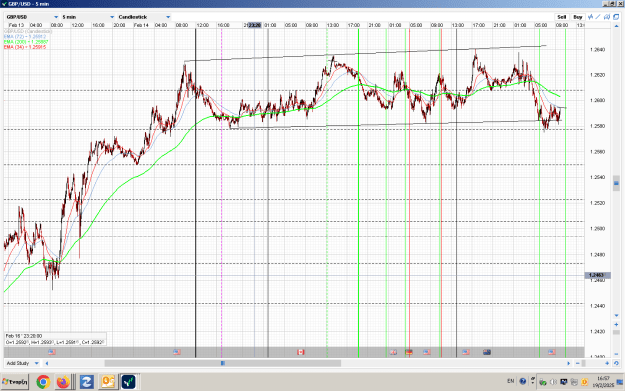Click the horizontal zoom slider handle
625x391 pixels.
point(584,363)
